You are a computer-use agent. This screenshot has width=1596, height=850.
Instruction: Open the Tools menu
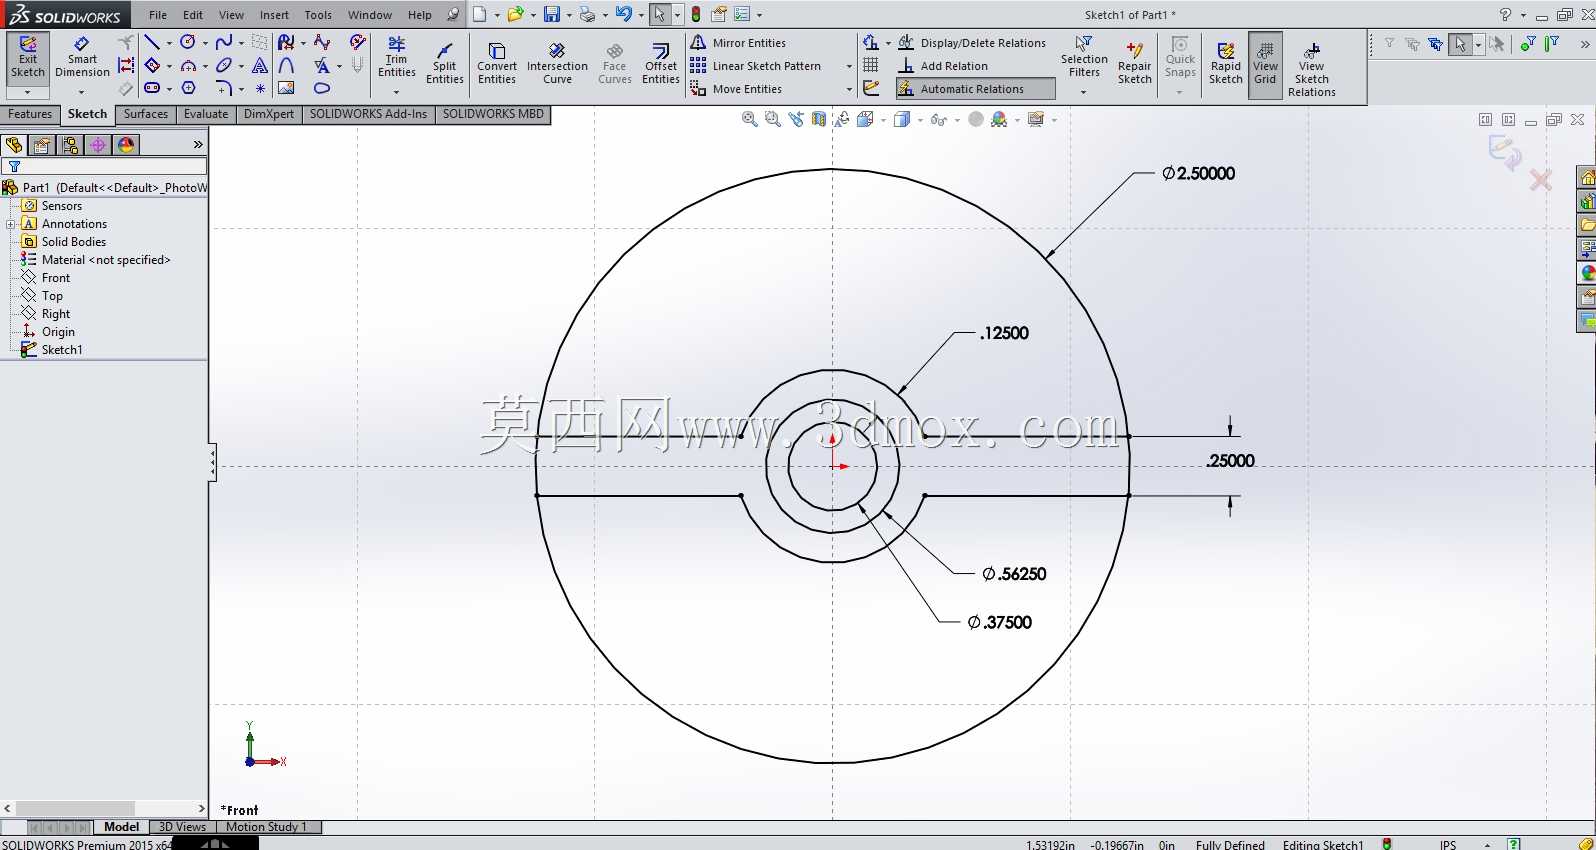coord(318,15)
